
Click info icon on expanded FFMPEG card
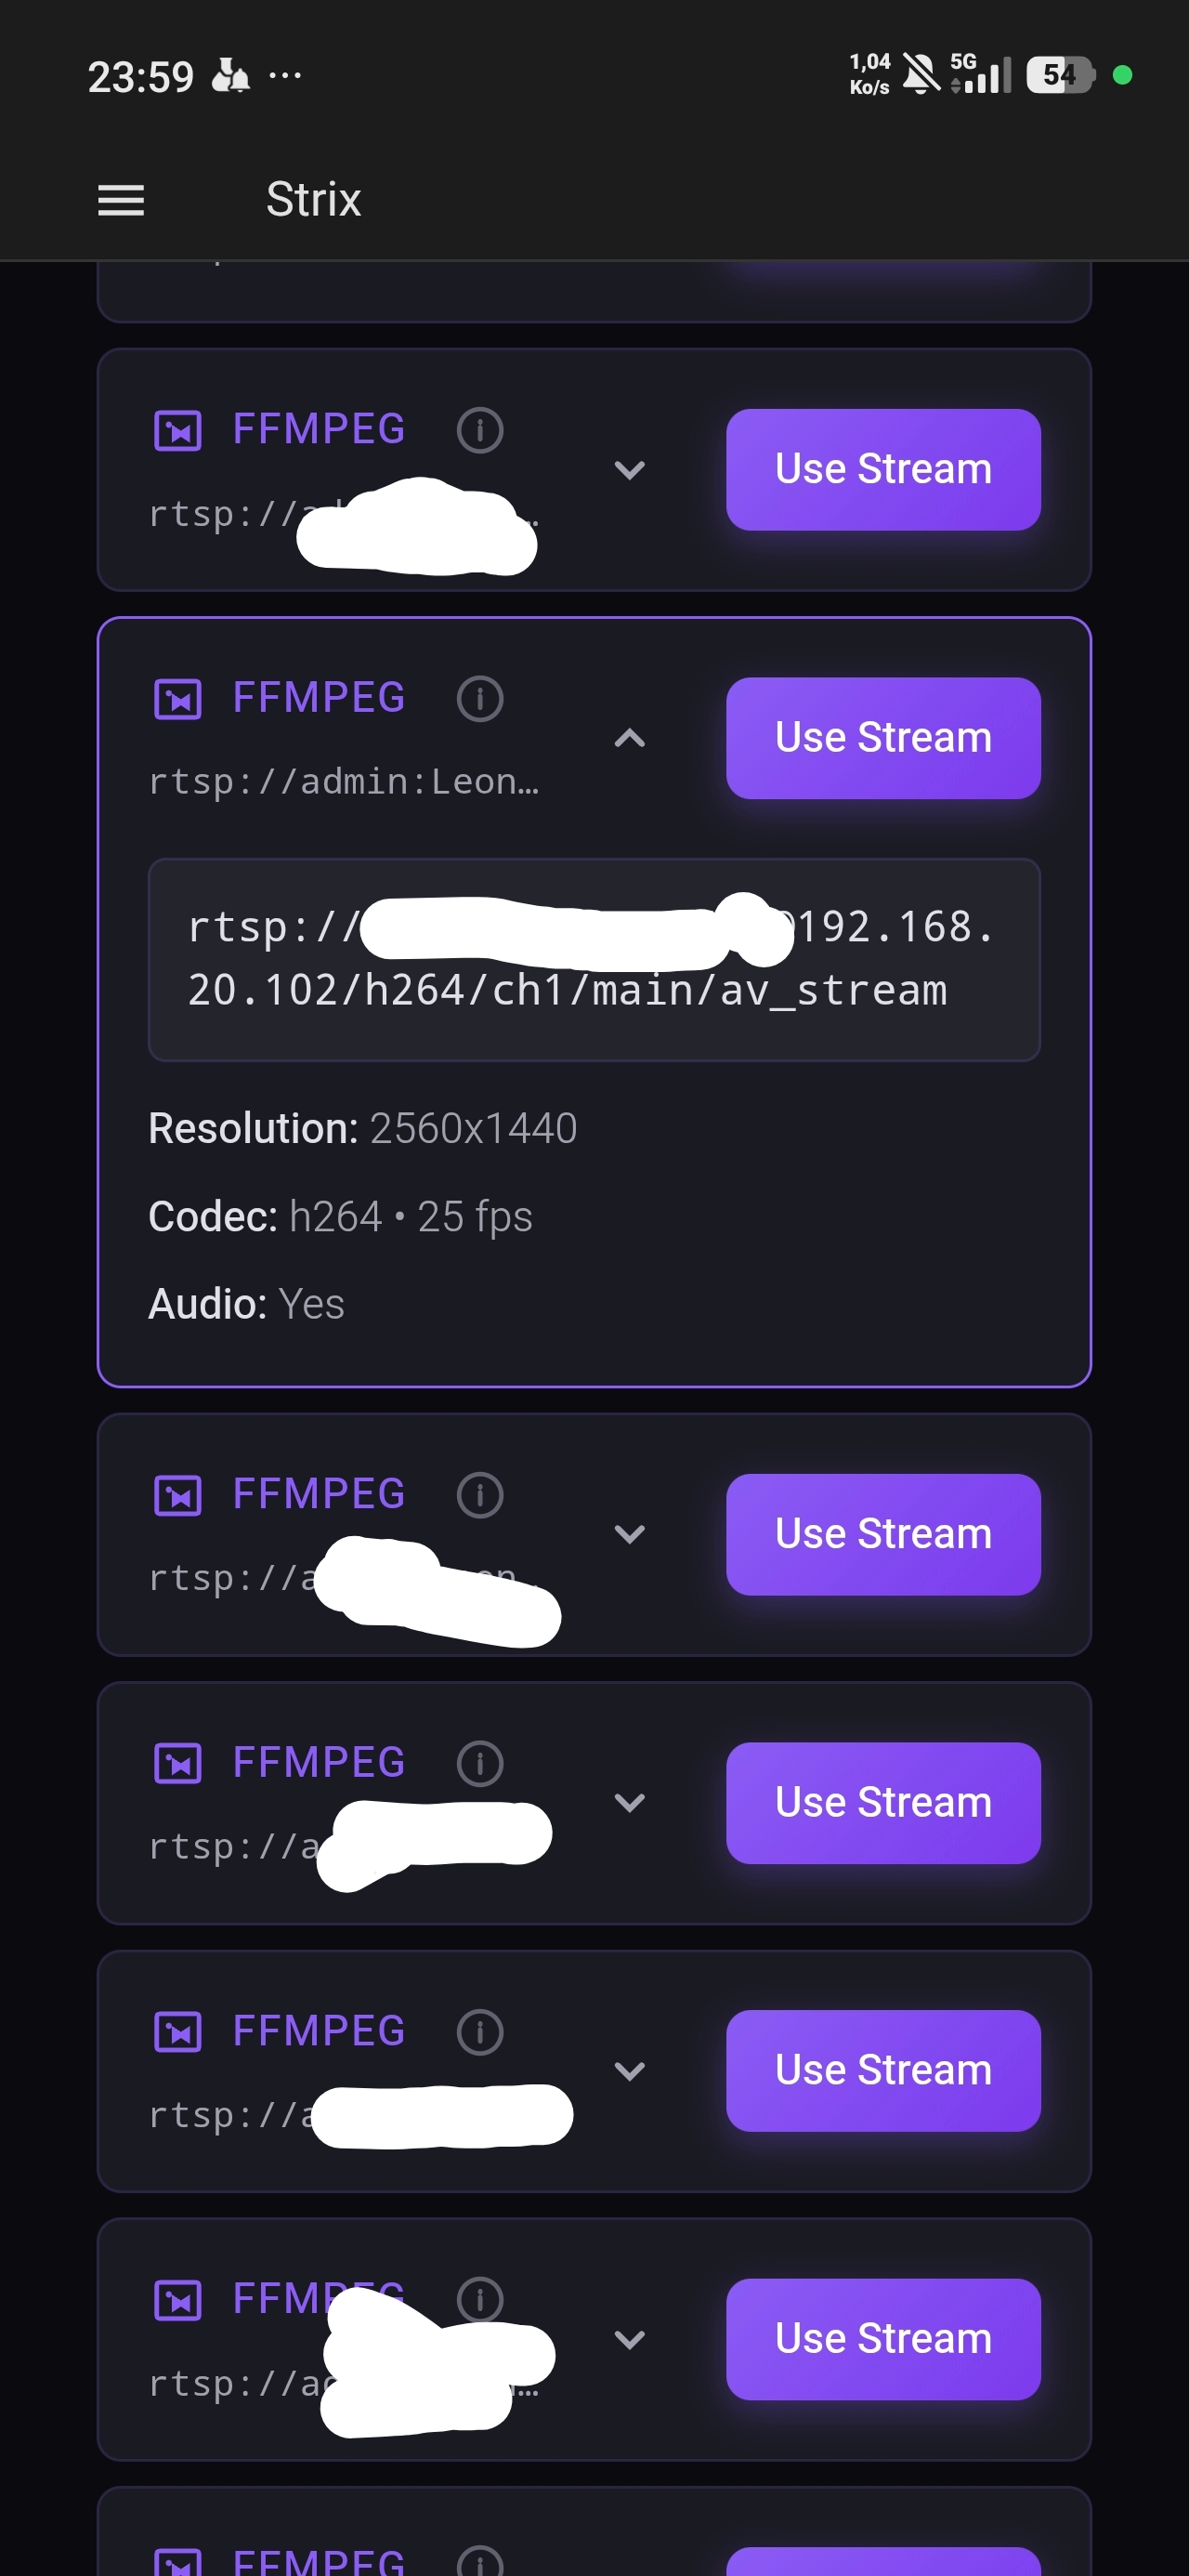point(480,699)
